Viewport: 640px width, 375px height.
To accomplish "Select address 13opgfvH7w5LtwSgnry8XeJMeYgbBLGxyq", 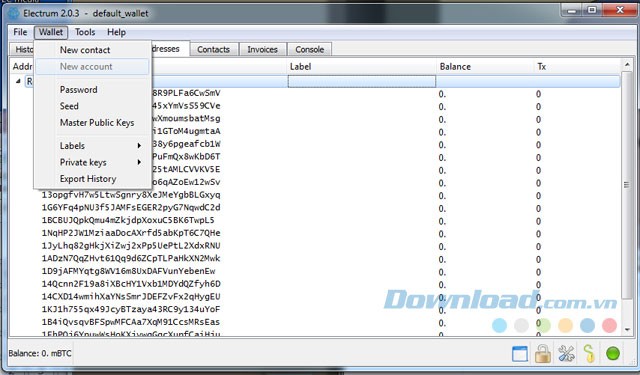I will [131, 195].
